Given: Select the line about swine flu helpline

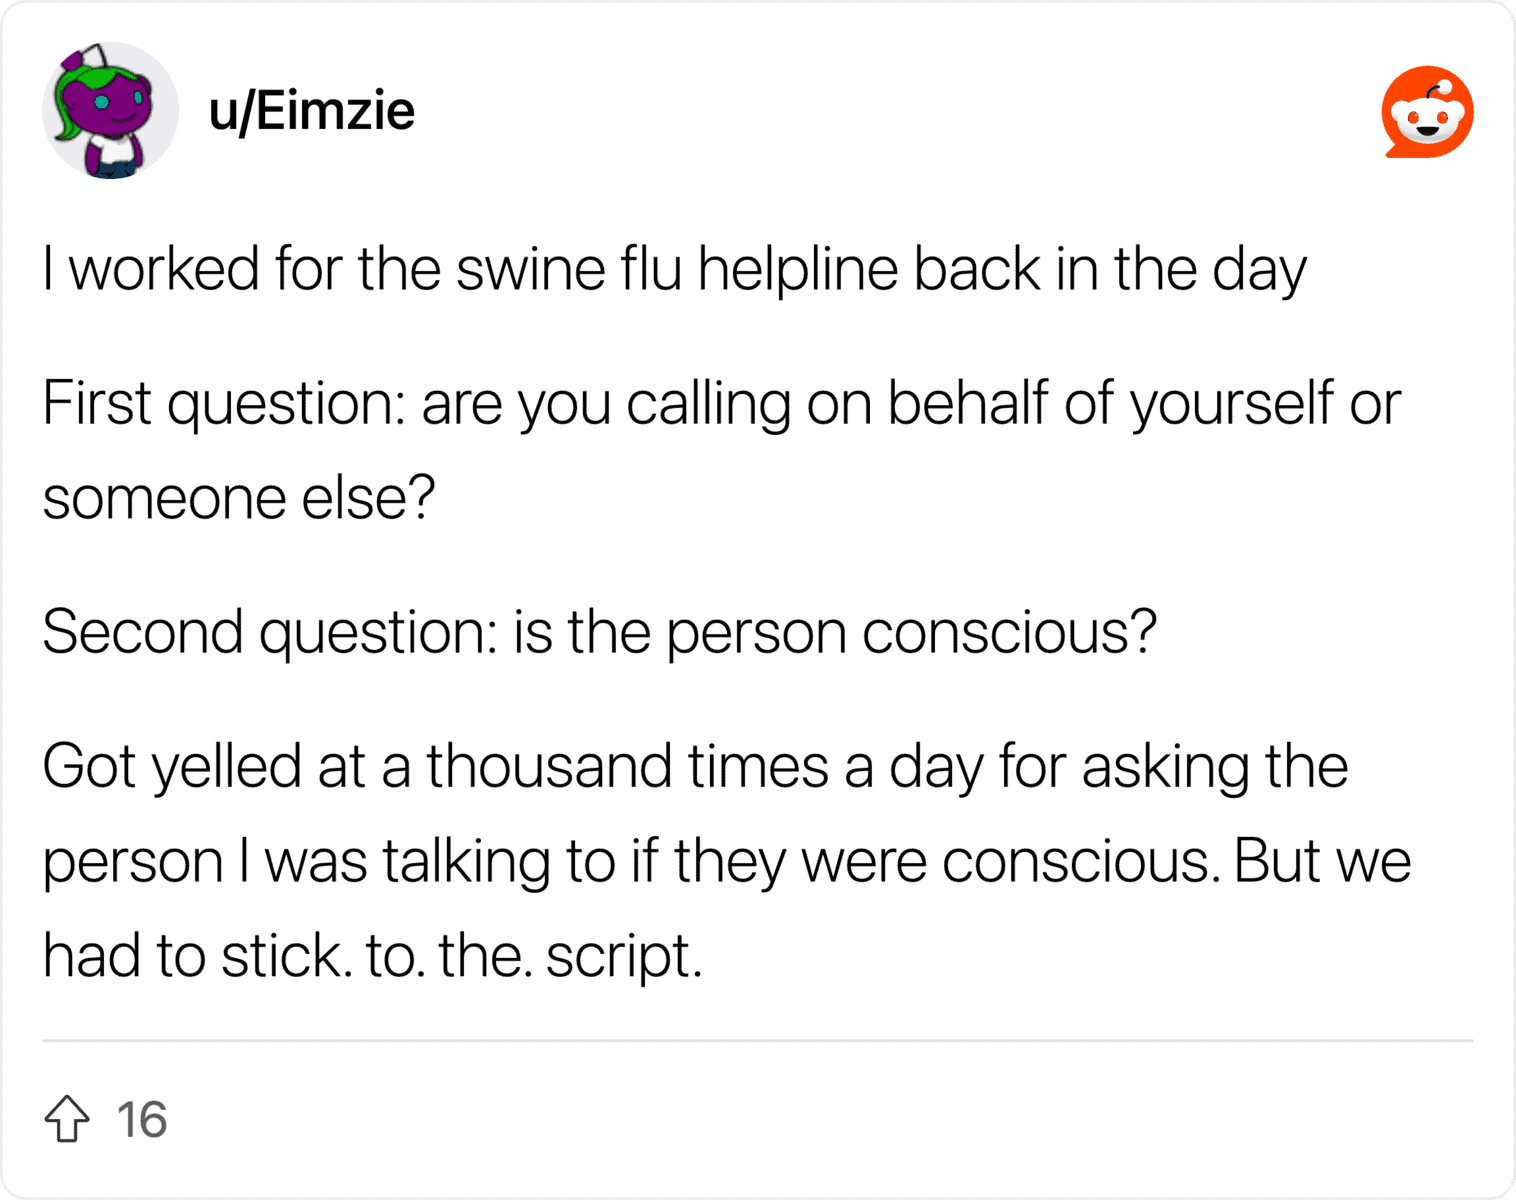Looking at the screenshot, I should coord(674,270).
